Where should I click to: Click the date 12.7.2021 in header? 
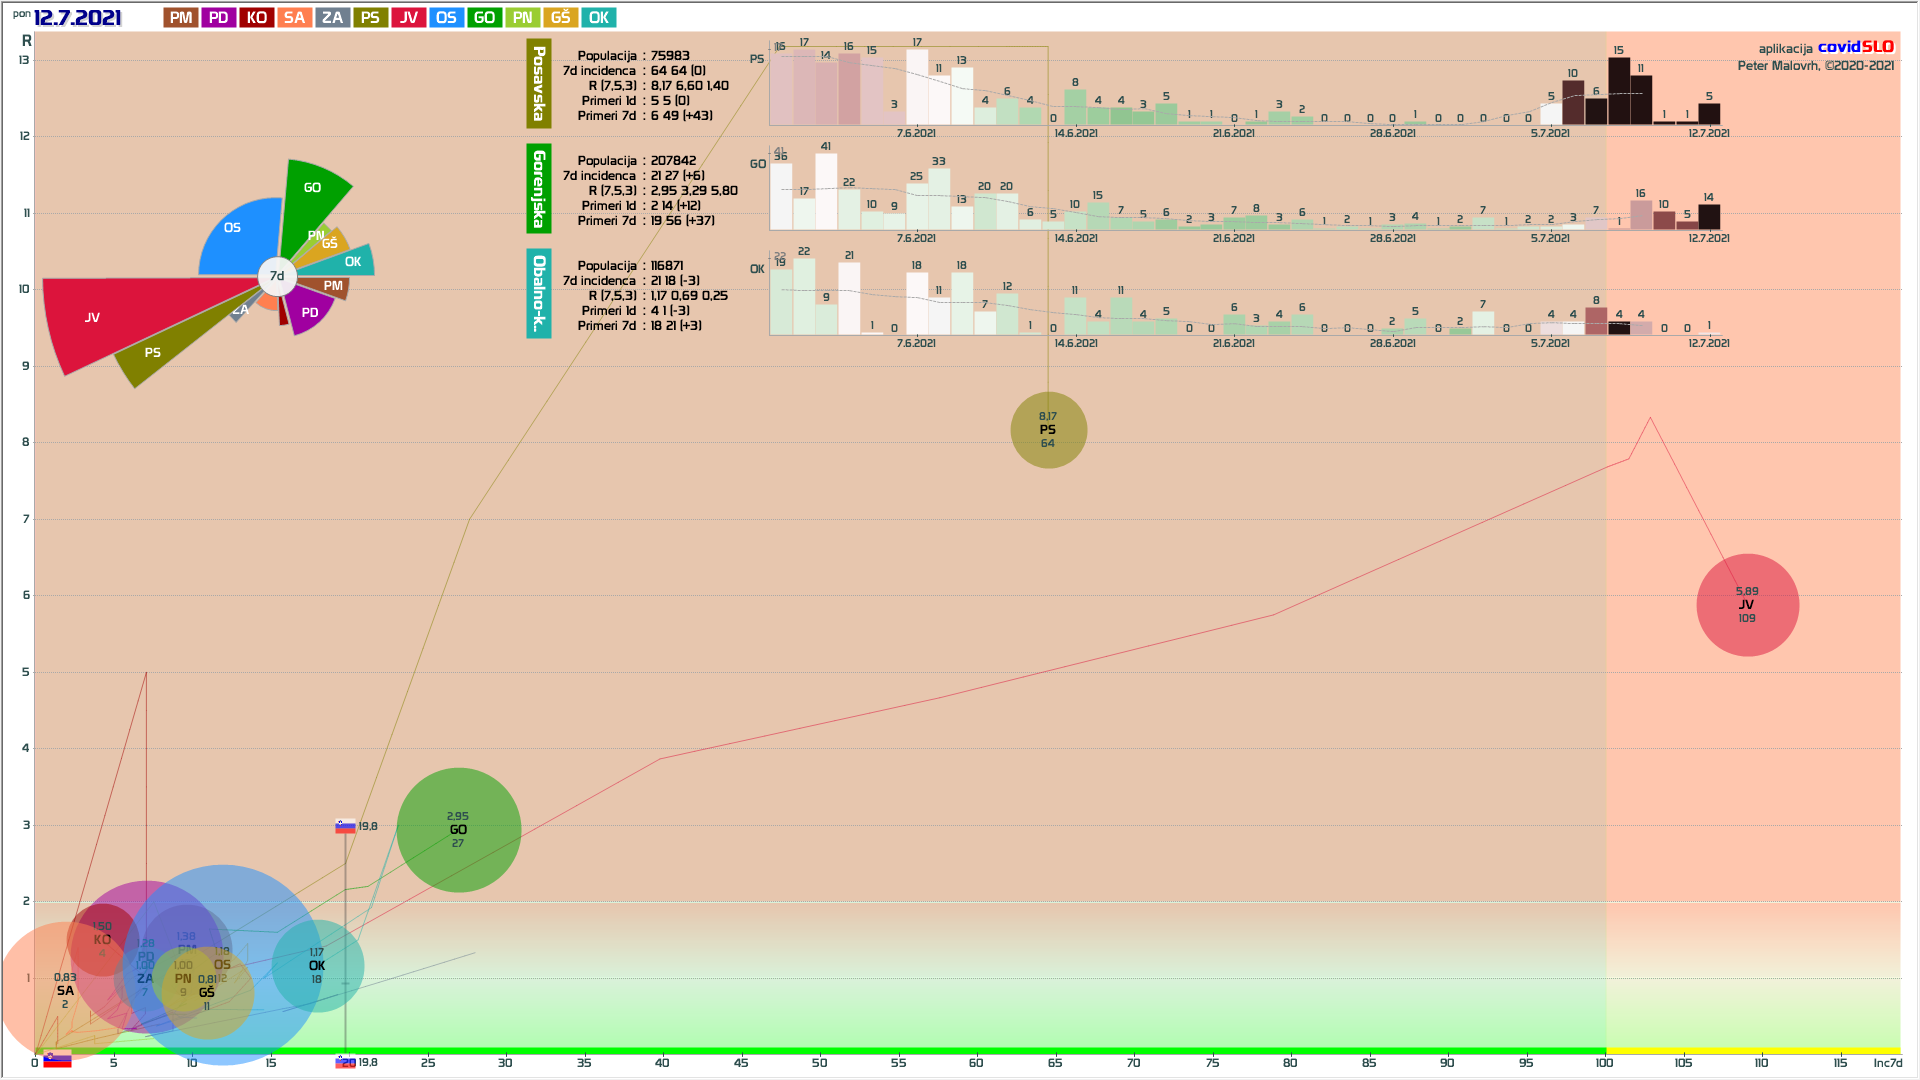(77, 18)
